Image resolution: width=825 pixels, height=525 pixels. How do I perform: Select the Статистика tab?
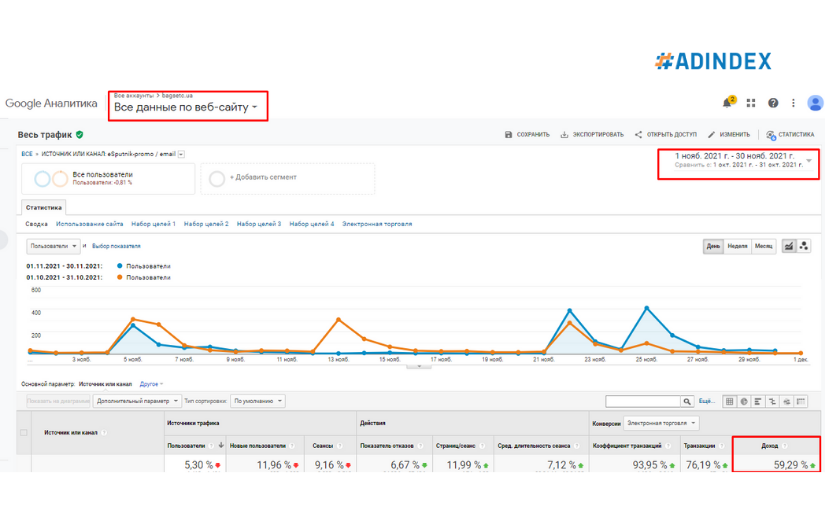(x=44, y=208)
